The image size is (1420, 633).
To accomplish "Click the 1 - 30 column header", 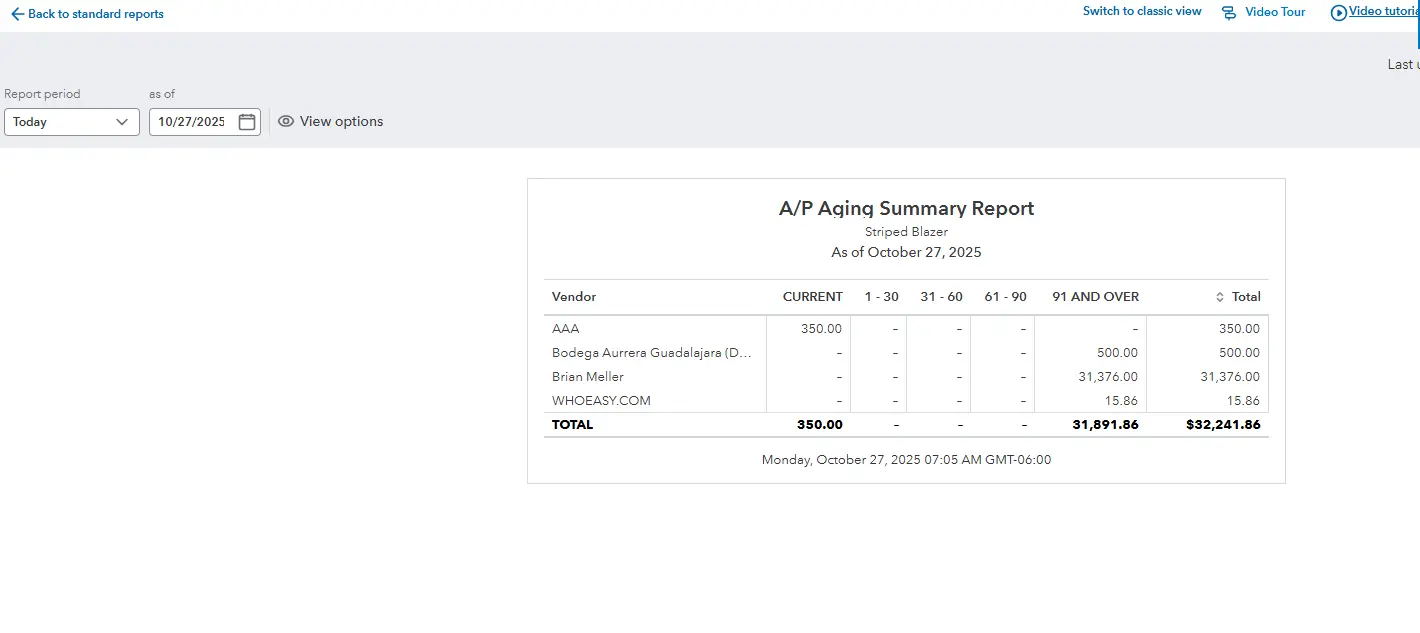I will (x=881, y=297).
